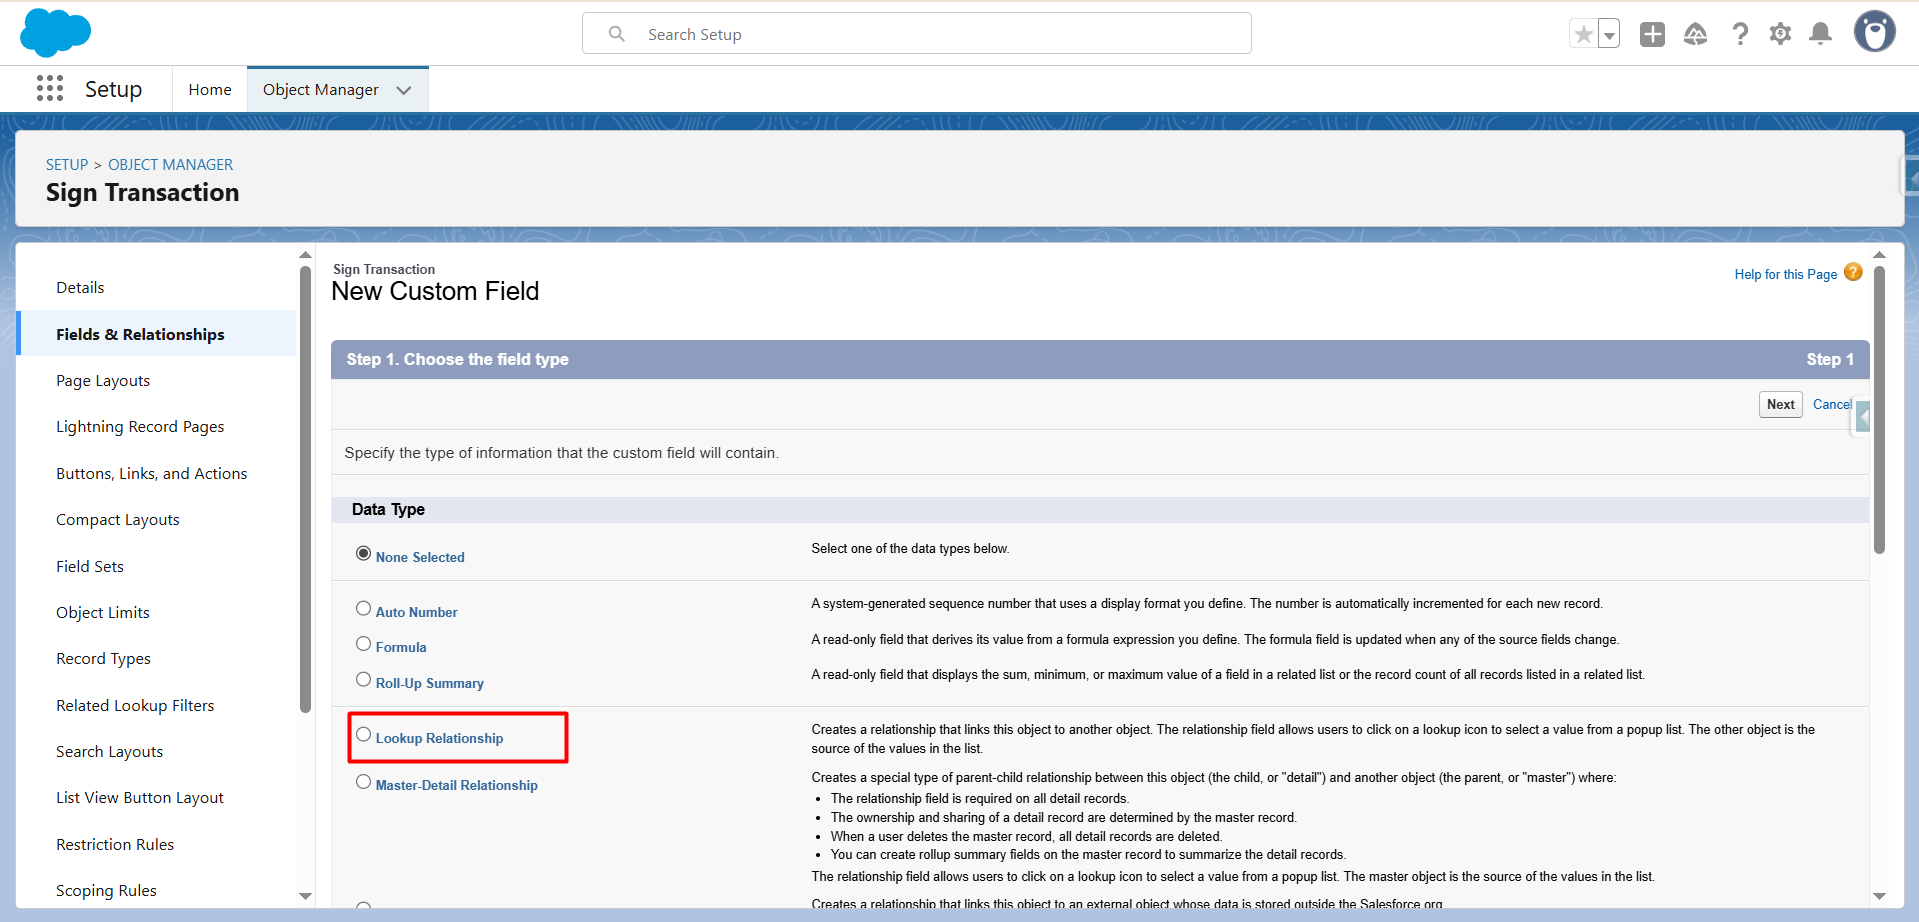Image resolution: width=1919 pixels, height=922 pixels.
Task: Click the Favorites star icon
Action: click(x=1584, y=35)
